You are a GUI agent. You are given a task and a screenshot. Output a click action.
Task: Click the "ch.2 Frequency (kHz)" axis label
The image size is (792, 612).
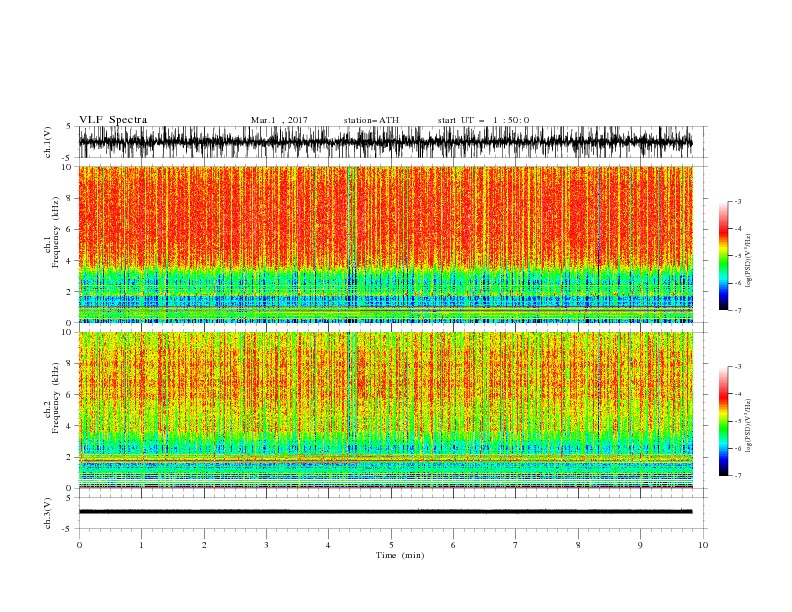pos(53,397)
